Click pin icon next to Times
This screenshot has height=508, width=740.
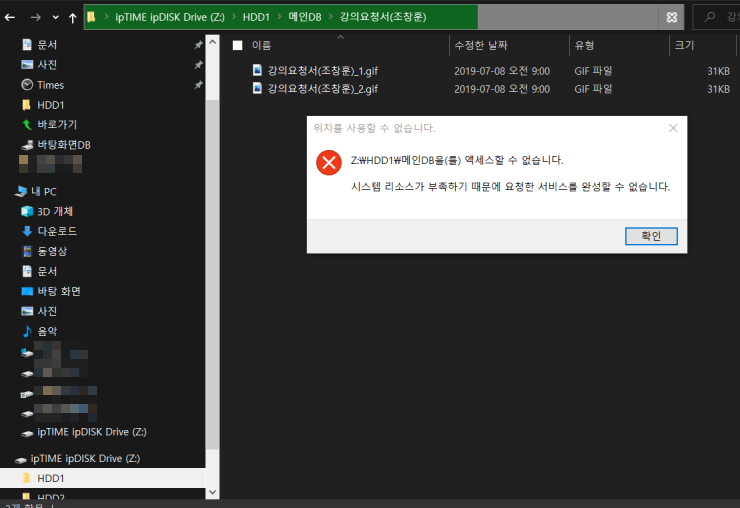point(198,85)
